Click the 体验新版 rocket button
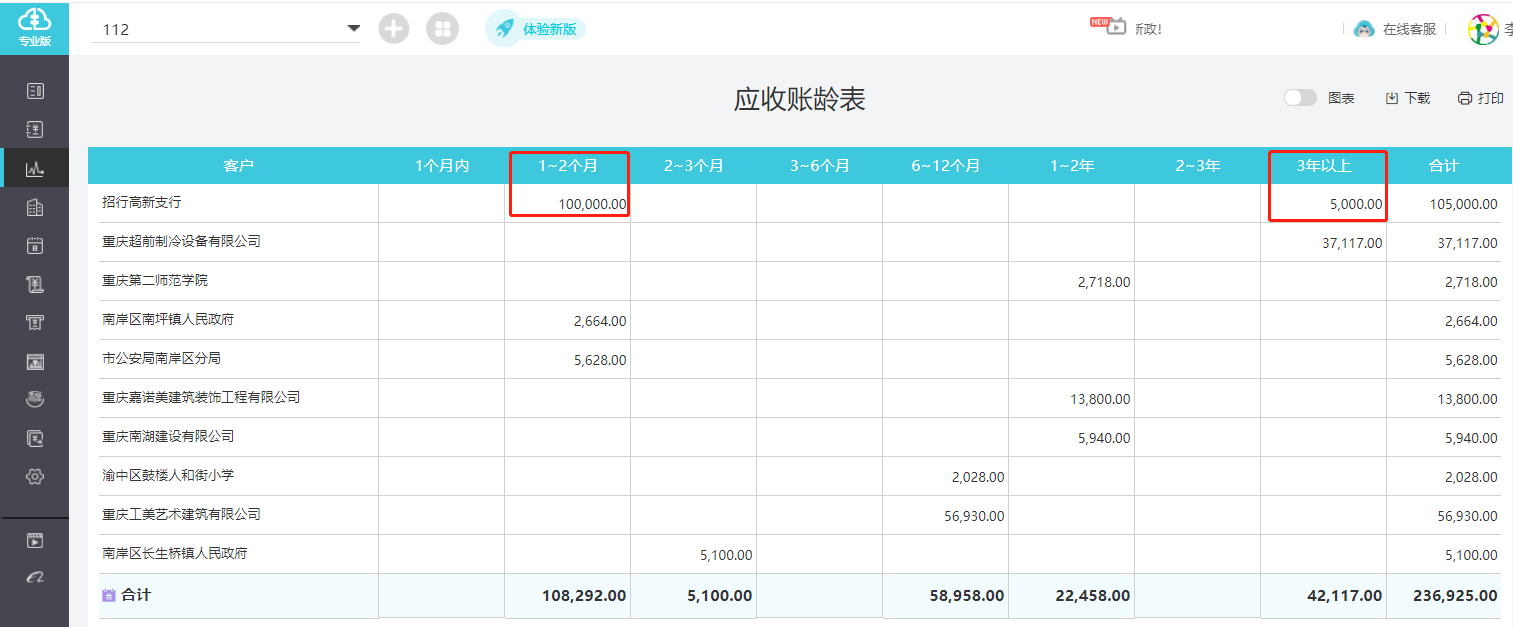This screenshot has width=1513, height=627. [536, 29]
